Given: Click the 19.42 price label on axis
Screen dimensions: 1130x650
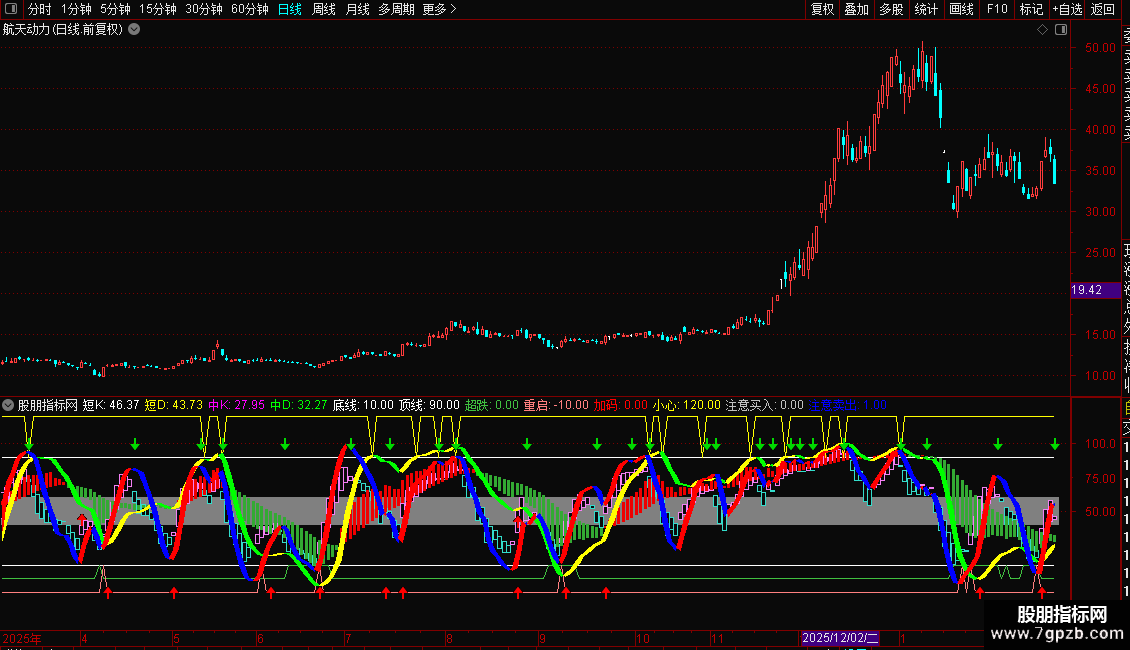Looking at the screenshot, I should [x=1086, y=290].
